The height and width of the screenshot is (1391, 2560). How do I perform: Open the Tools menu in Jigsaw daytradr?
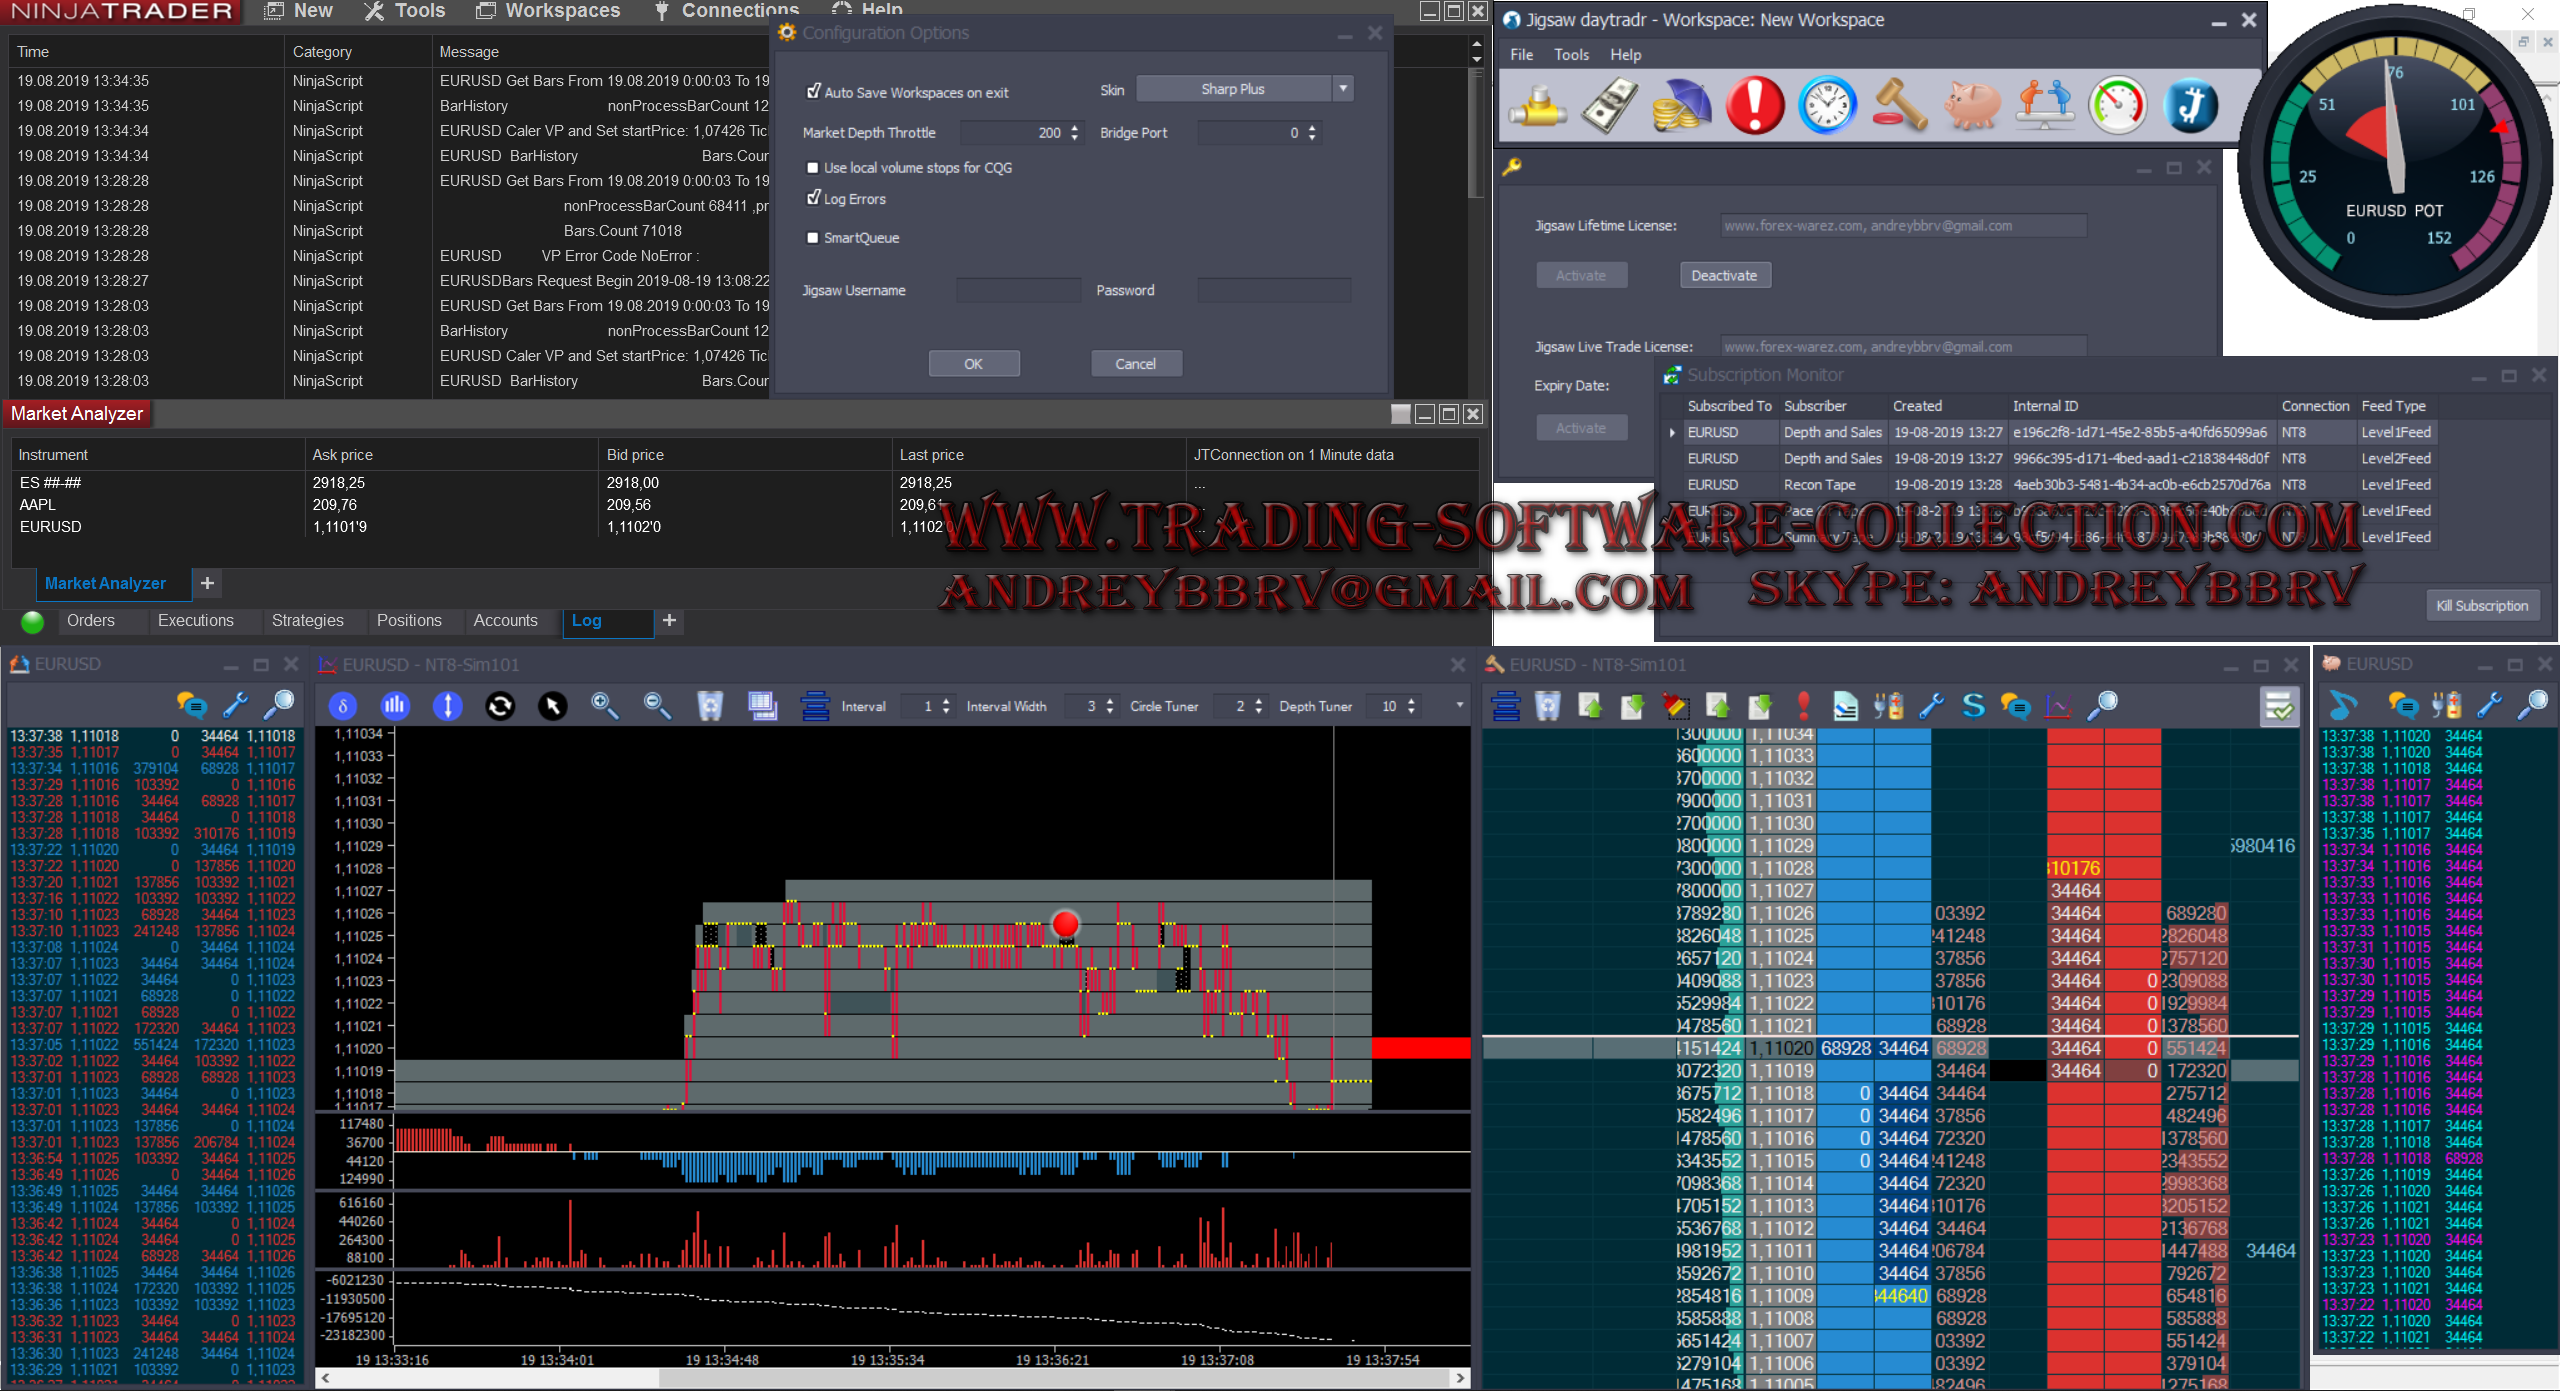tap(1571, 55)
